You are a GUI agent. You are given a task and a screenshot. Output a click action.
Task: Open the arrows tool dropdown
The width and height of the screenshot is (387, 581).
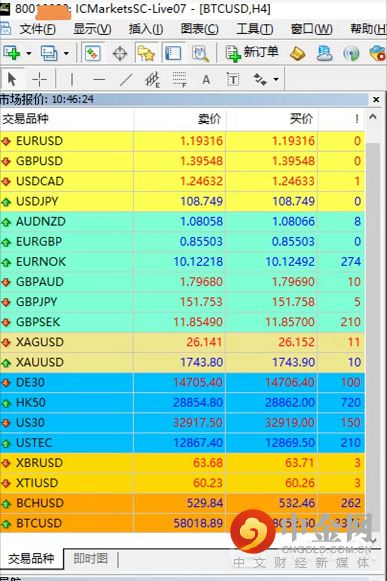click(276, 79)
